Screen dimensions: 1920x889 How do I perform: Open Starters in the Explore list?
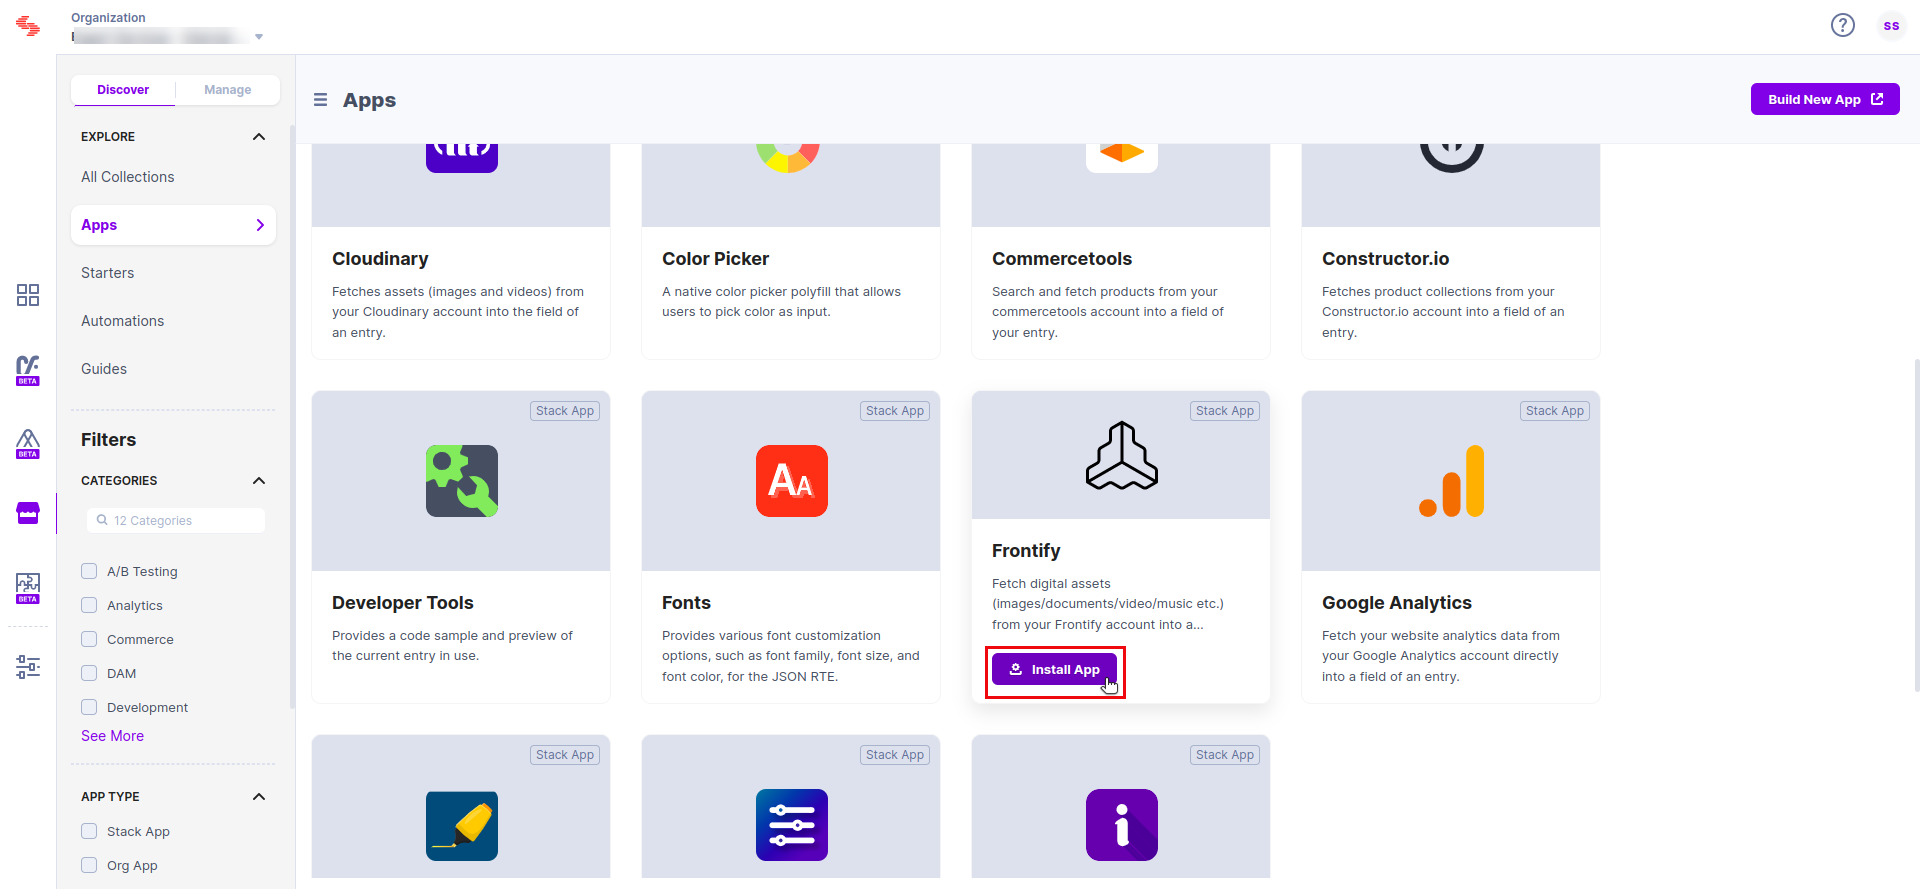pos(108,273)
